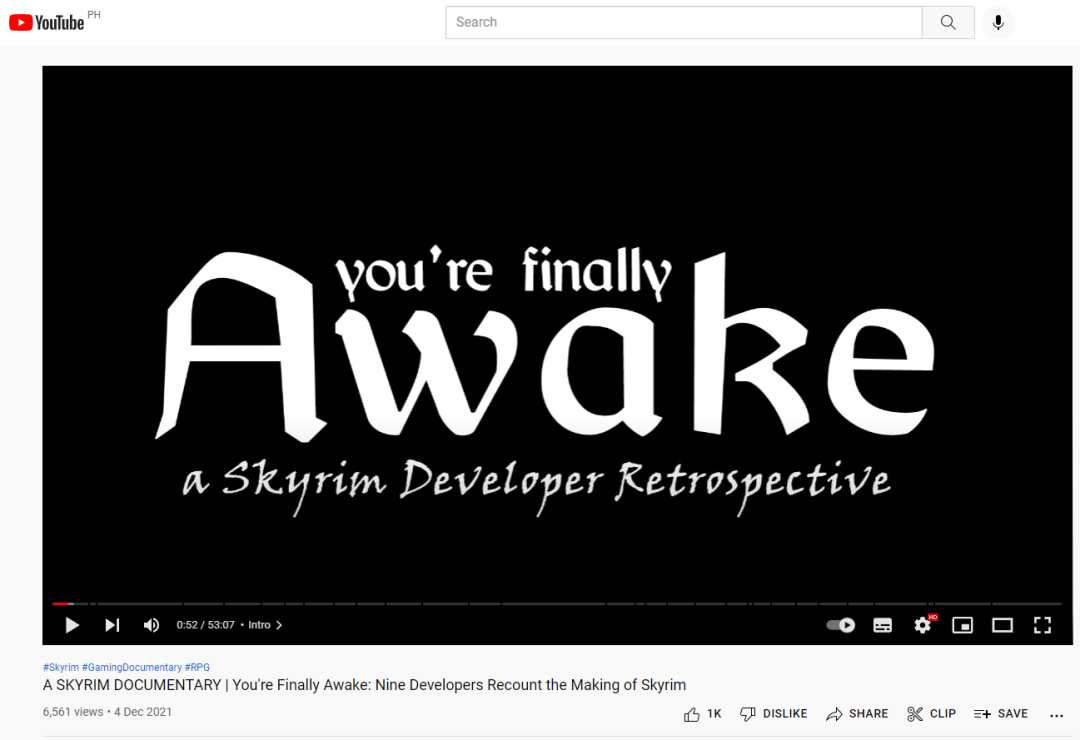The image size is (1080, 740).
Task: Toggle the autoplay switch
Action: (840, 625)
